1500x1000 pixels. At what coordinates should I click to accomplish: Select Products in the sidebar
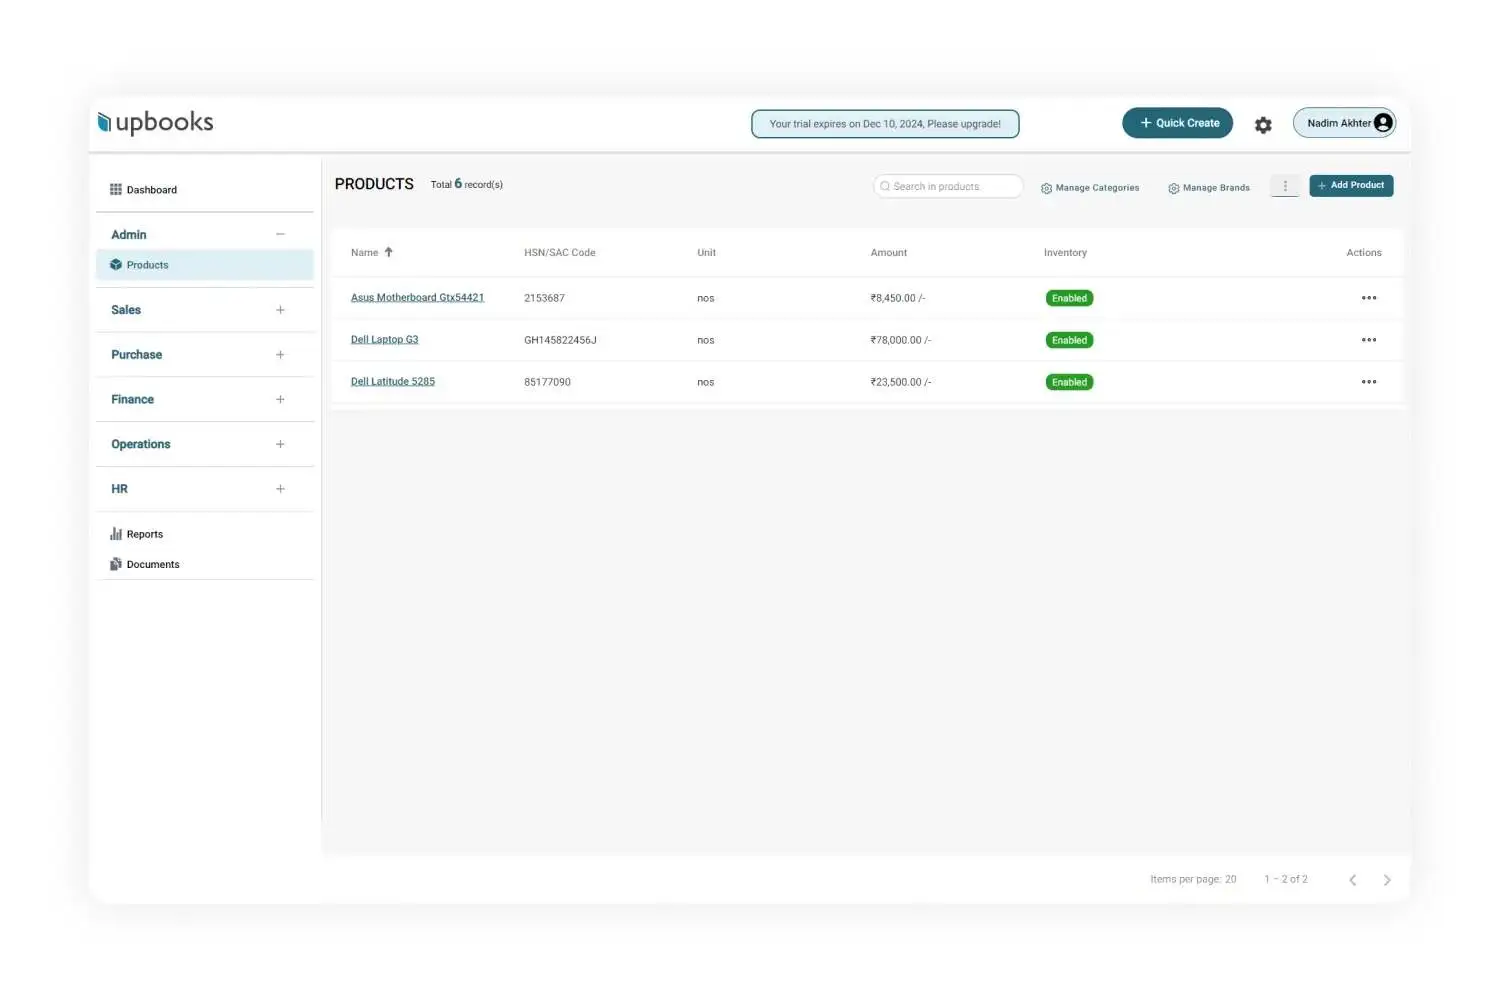tap(204, 265)
